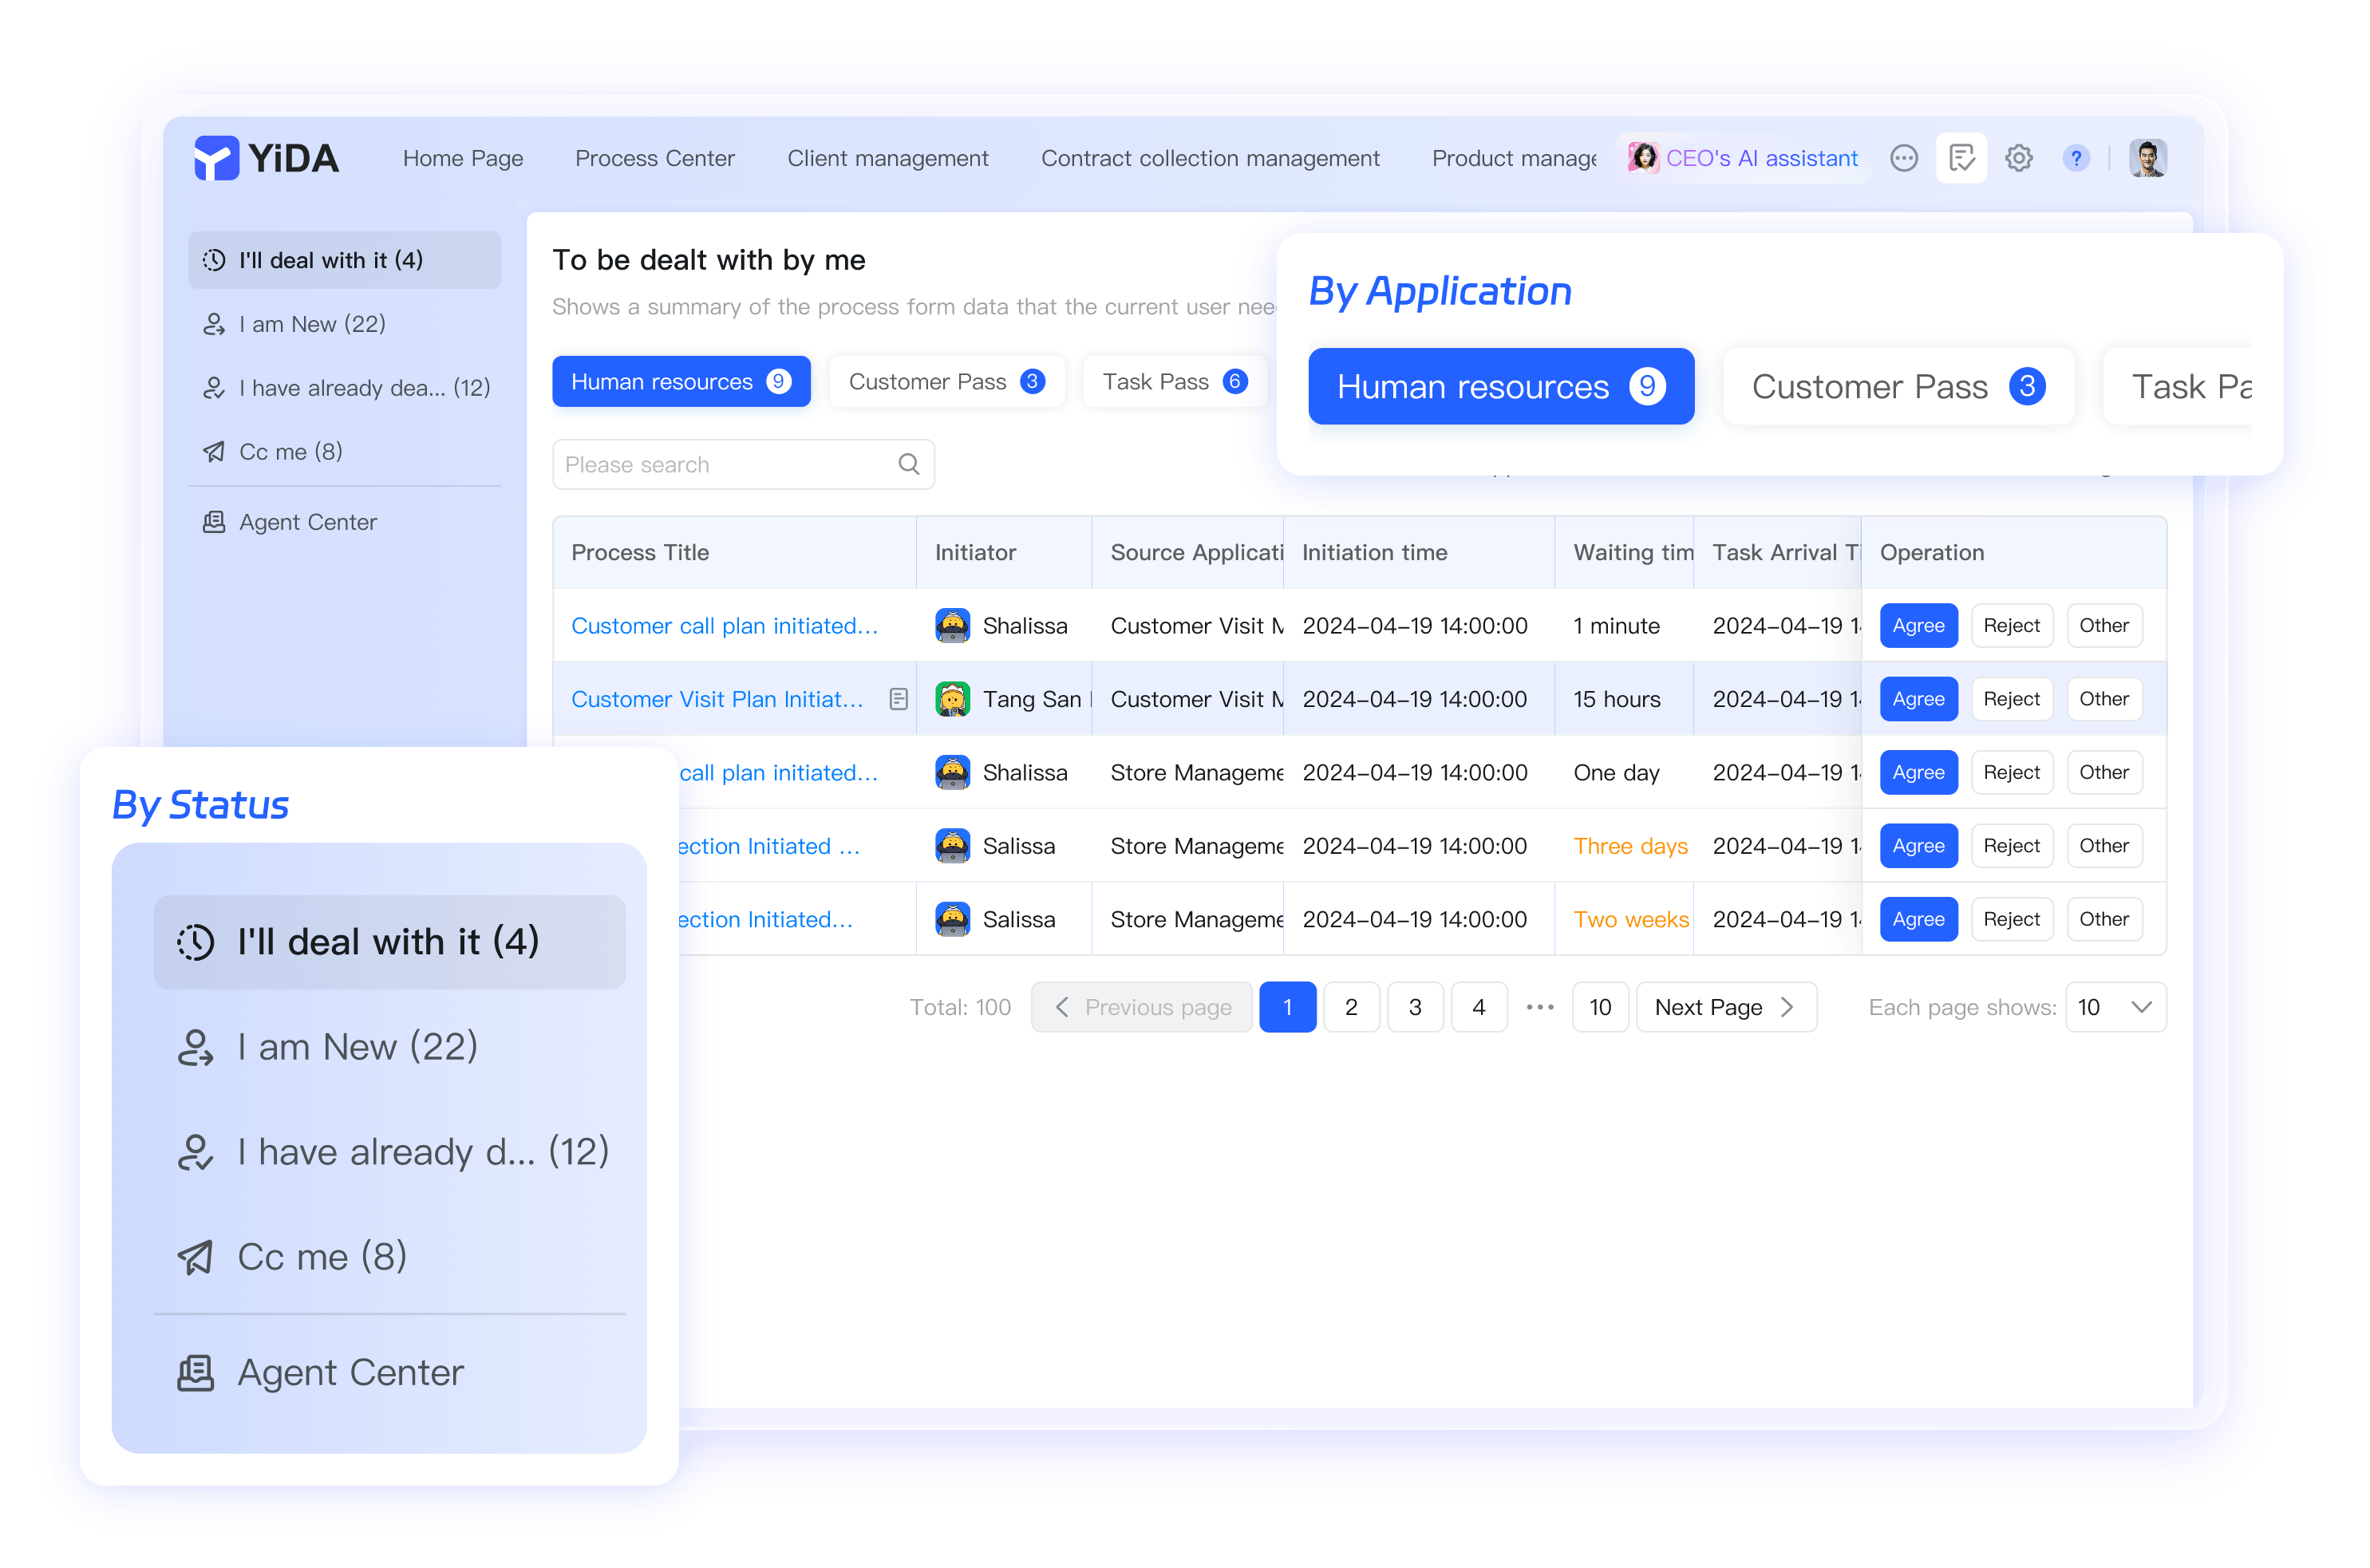Go to Next Page
This screenshot has height=1568, width=2370.
click(1725, 1007)
